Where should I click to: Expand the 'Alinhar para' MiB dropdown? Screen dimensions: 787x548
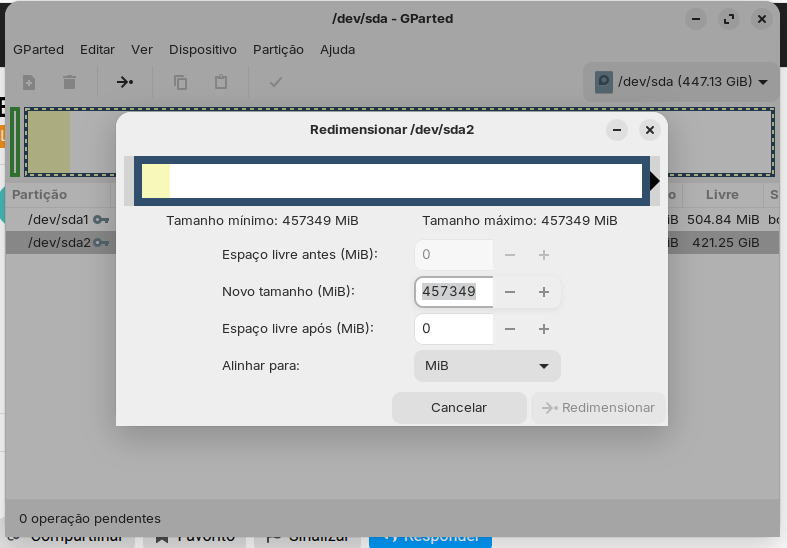pyautogui.click(x=487, y=366)
